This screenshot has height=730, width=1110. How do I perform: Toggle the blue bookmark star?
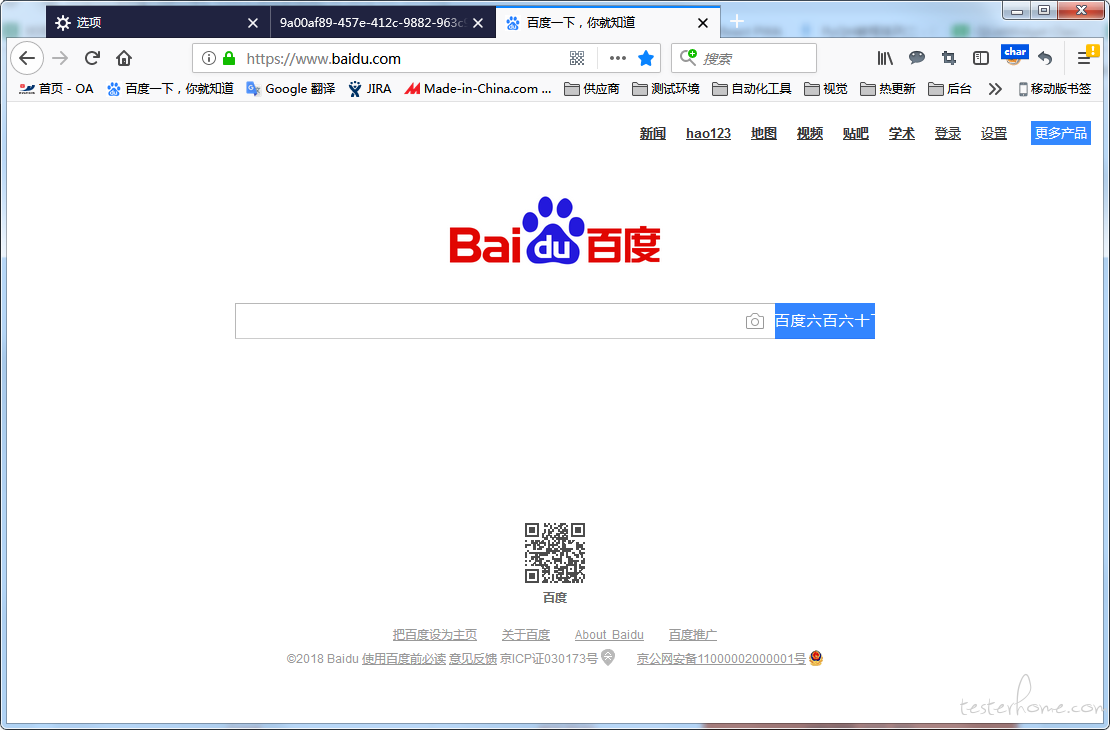(646, 58)
